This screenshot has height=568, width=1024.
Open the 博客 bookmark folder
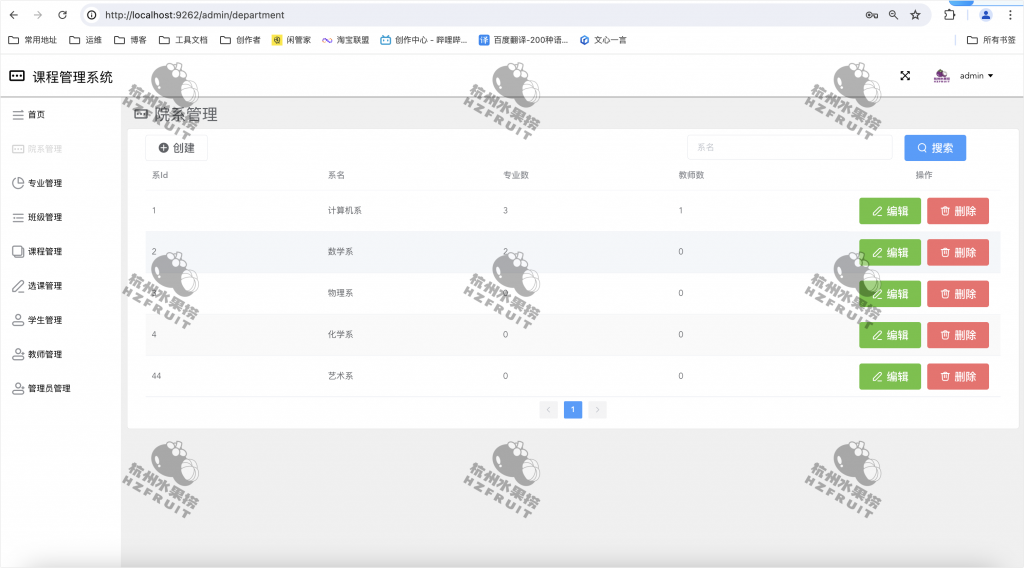pos(130,40)
